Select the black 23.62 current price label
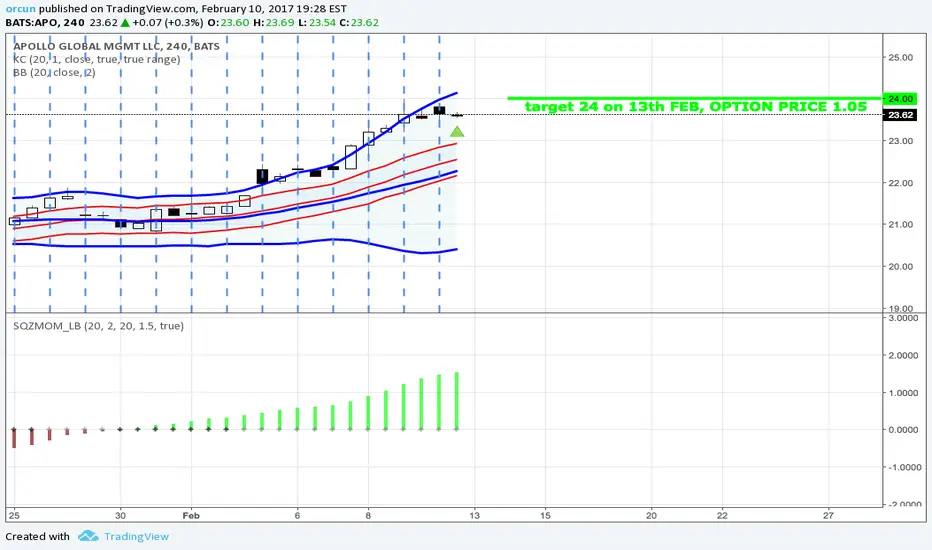This screenshot has height=550, width=932. [900, 115]
